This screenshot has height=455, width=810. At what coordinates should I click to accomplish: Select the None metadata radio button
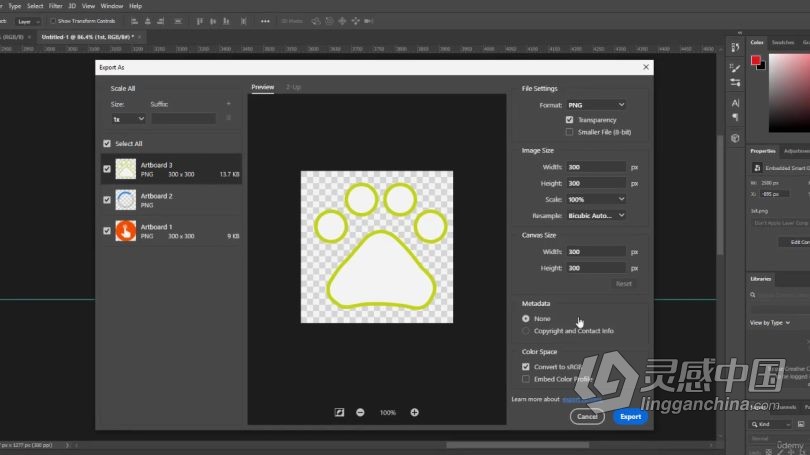click(526, 319)
